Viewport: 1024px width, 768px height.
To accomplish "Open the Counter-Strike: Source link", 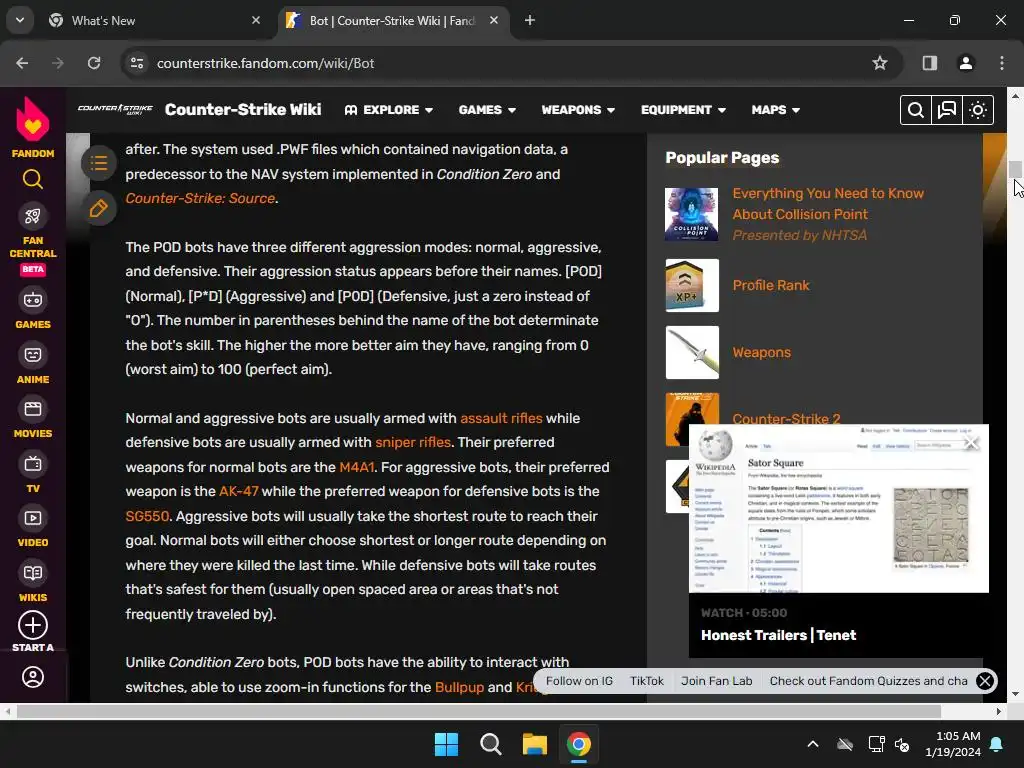I will [200, 198].
